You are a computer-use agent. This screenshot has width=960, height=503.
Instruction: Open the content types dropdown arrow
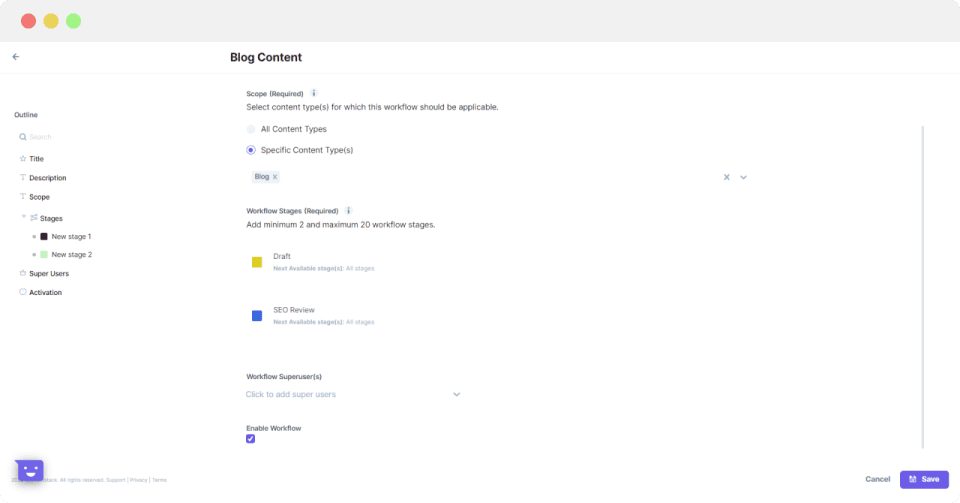pyautogui.click(x=743, y=177)
